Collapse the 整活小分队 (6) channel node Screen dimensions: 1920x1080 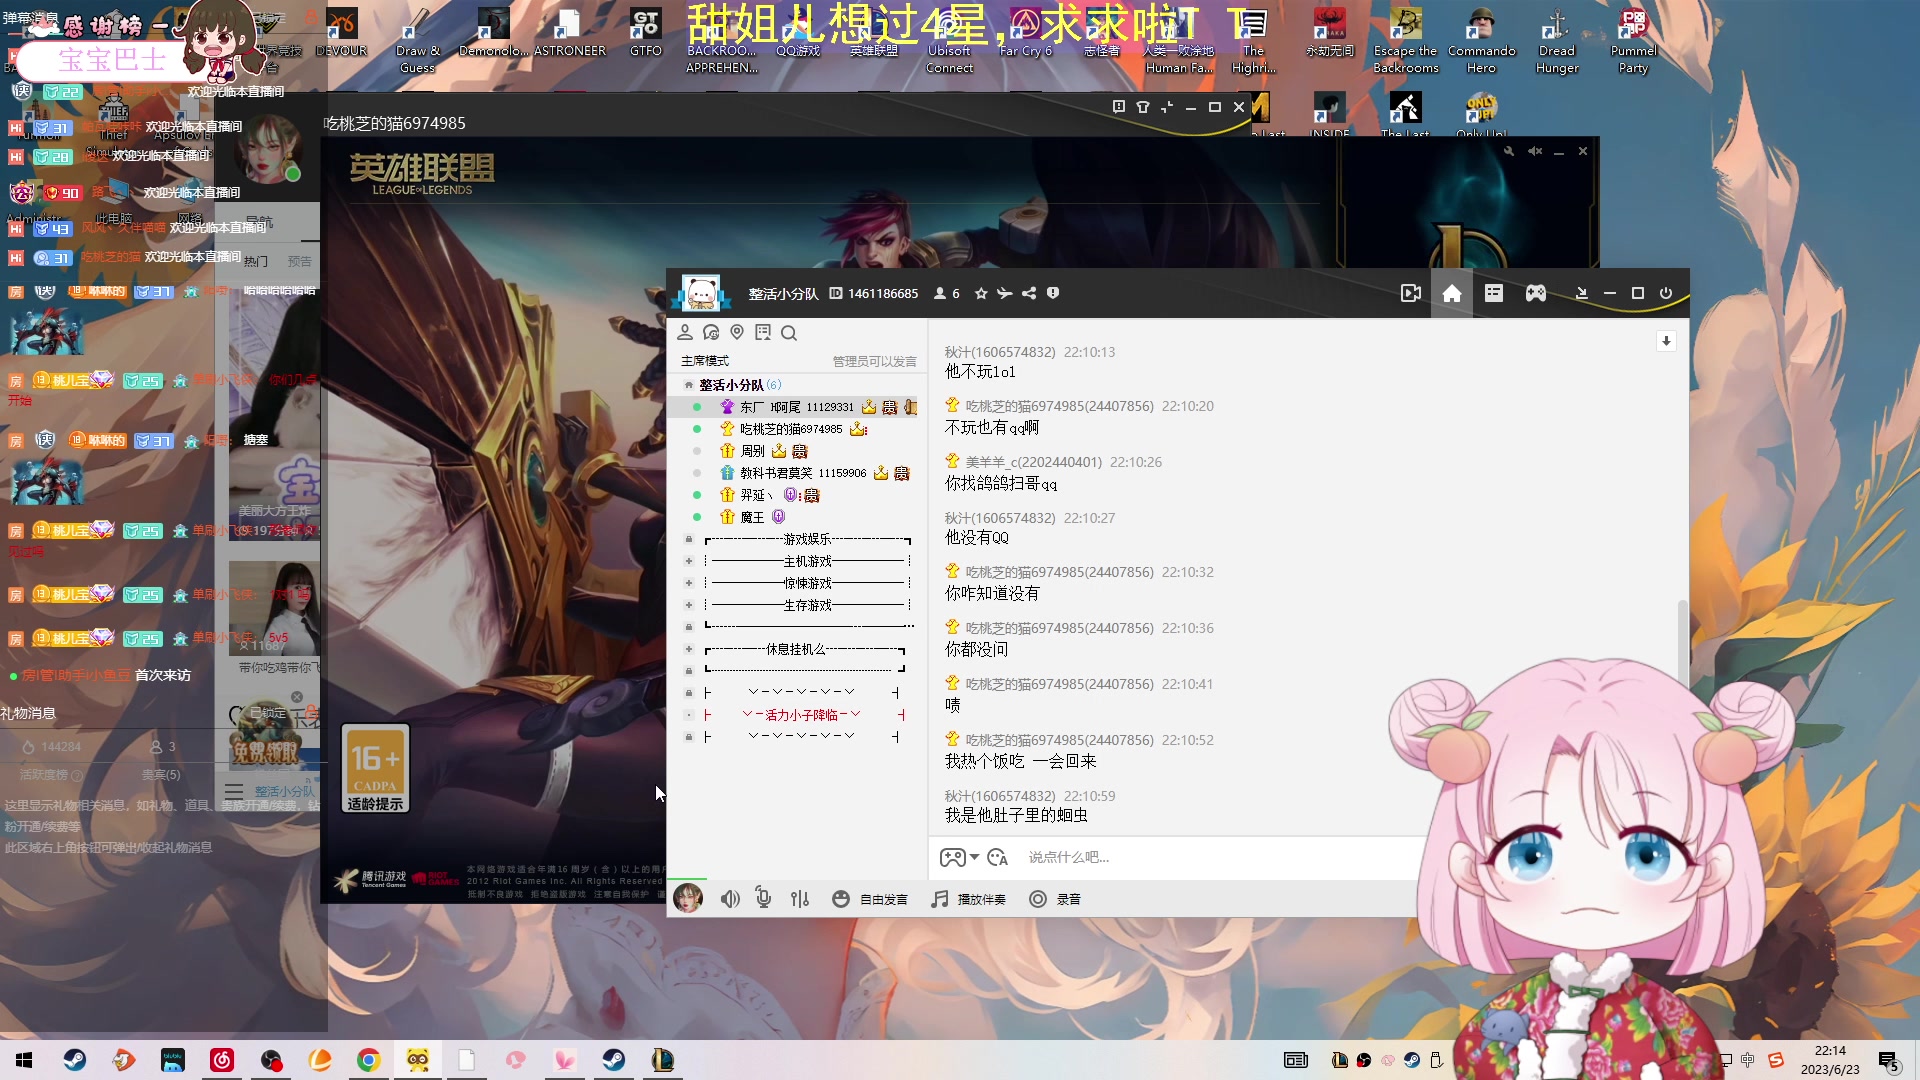tap(689, 385)
